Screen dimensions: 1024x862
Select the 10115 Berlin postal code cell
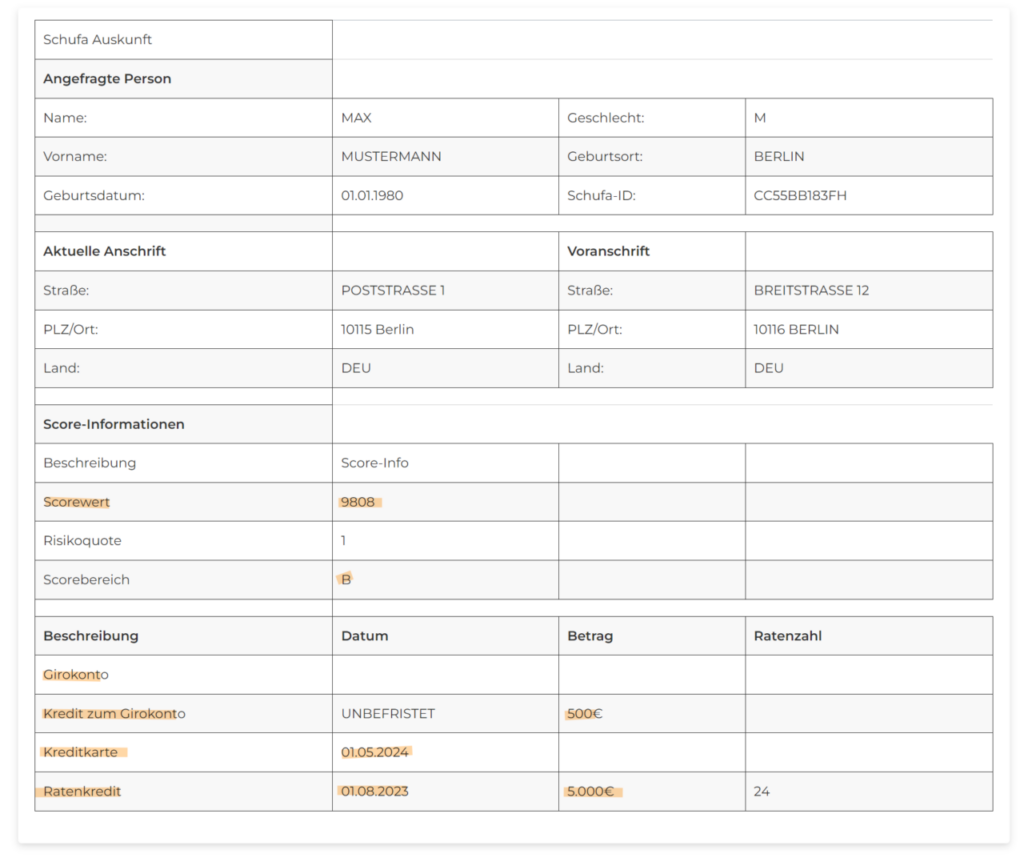377,330
